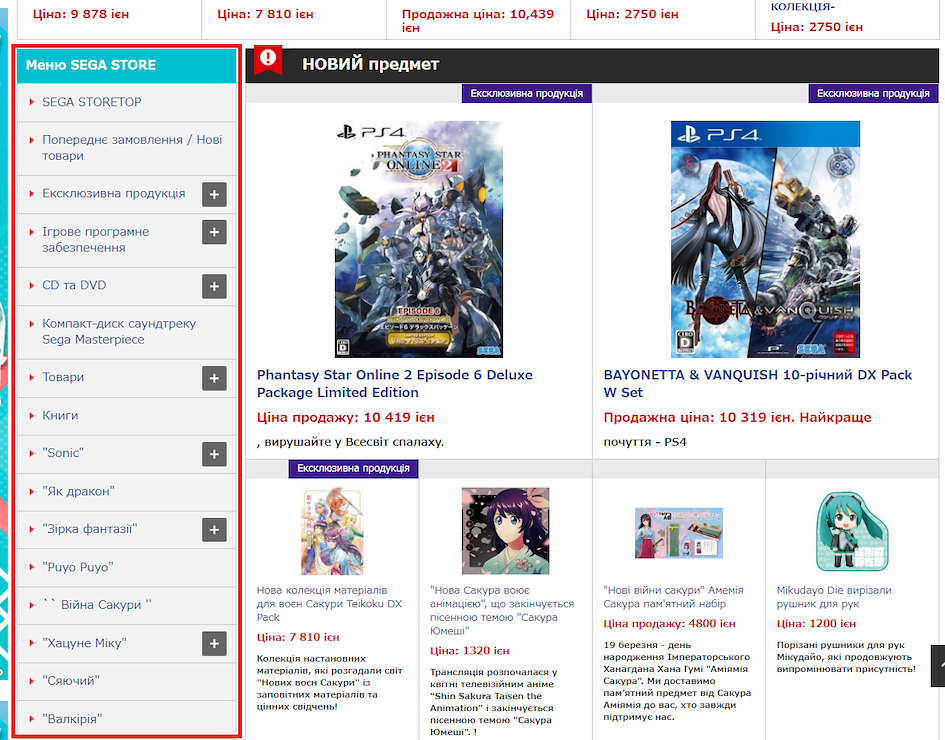The image size is (945, 740).
Task: Open the Війна Сакури category
Action: click(127, 606)
